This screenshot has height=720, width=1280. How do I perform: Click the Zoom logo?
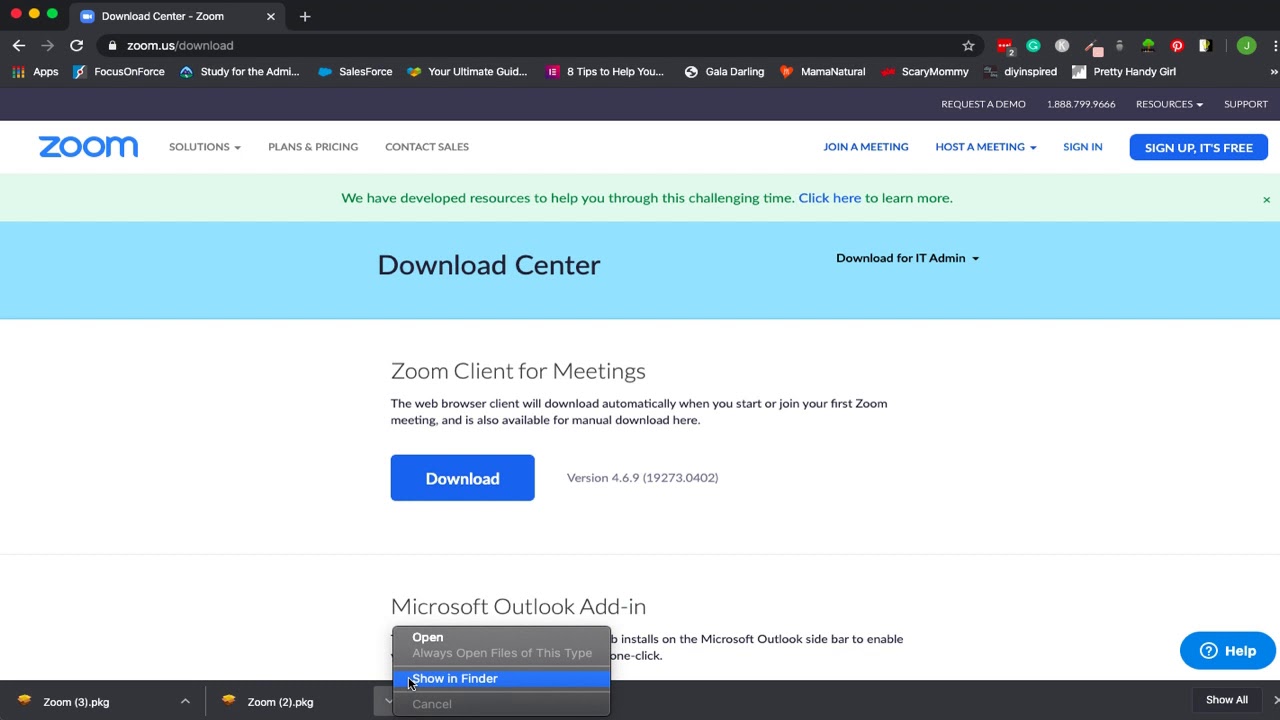[88, 147]
